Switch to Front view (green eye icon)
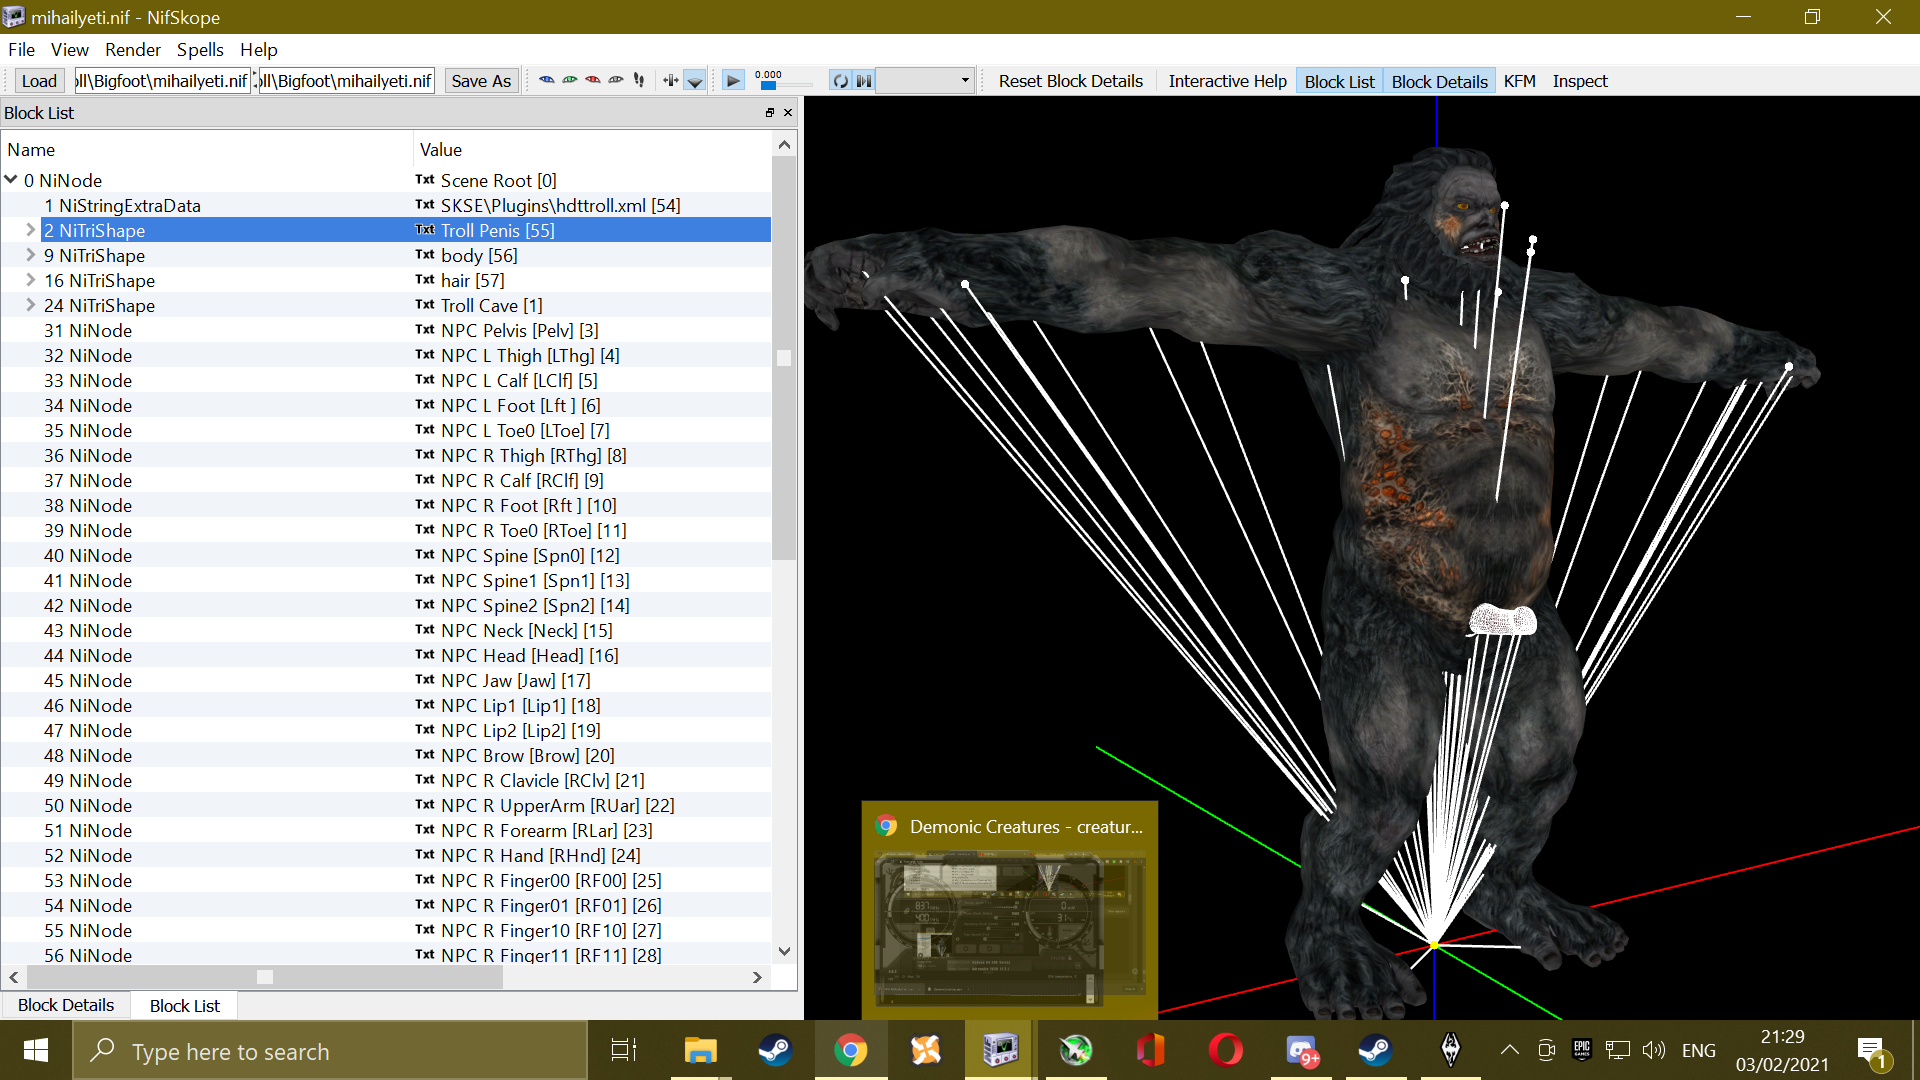This screenshot has height=1080, width=1920. click(570, 81)
